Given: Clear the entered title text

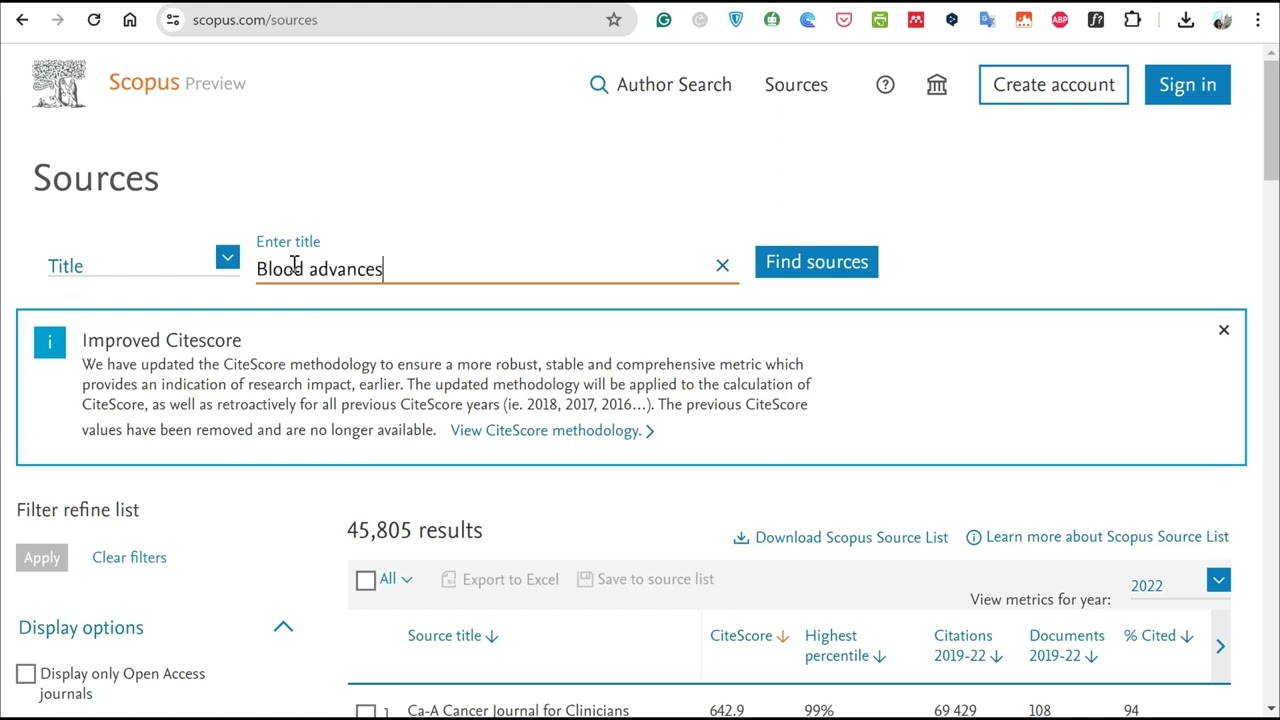Looking at the screenshot, I should click(723, 265).
